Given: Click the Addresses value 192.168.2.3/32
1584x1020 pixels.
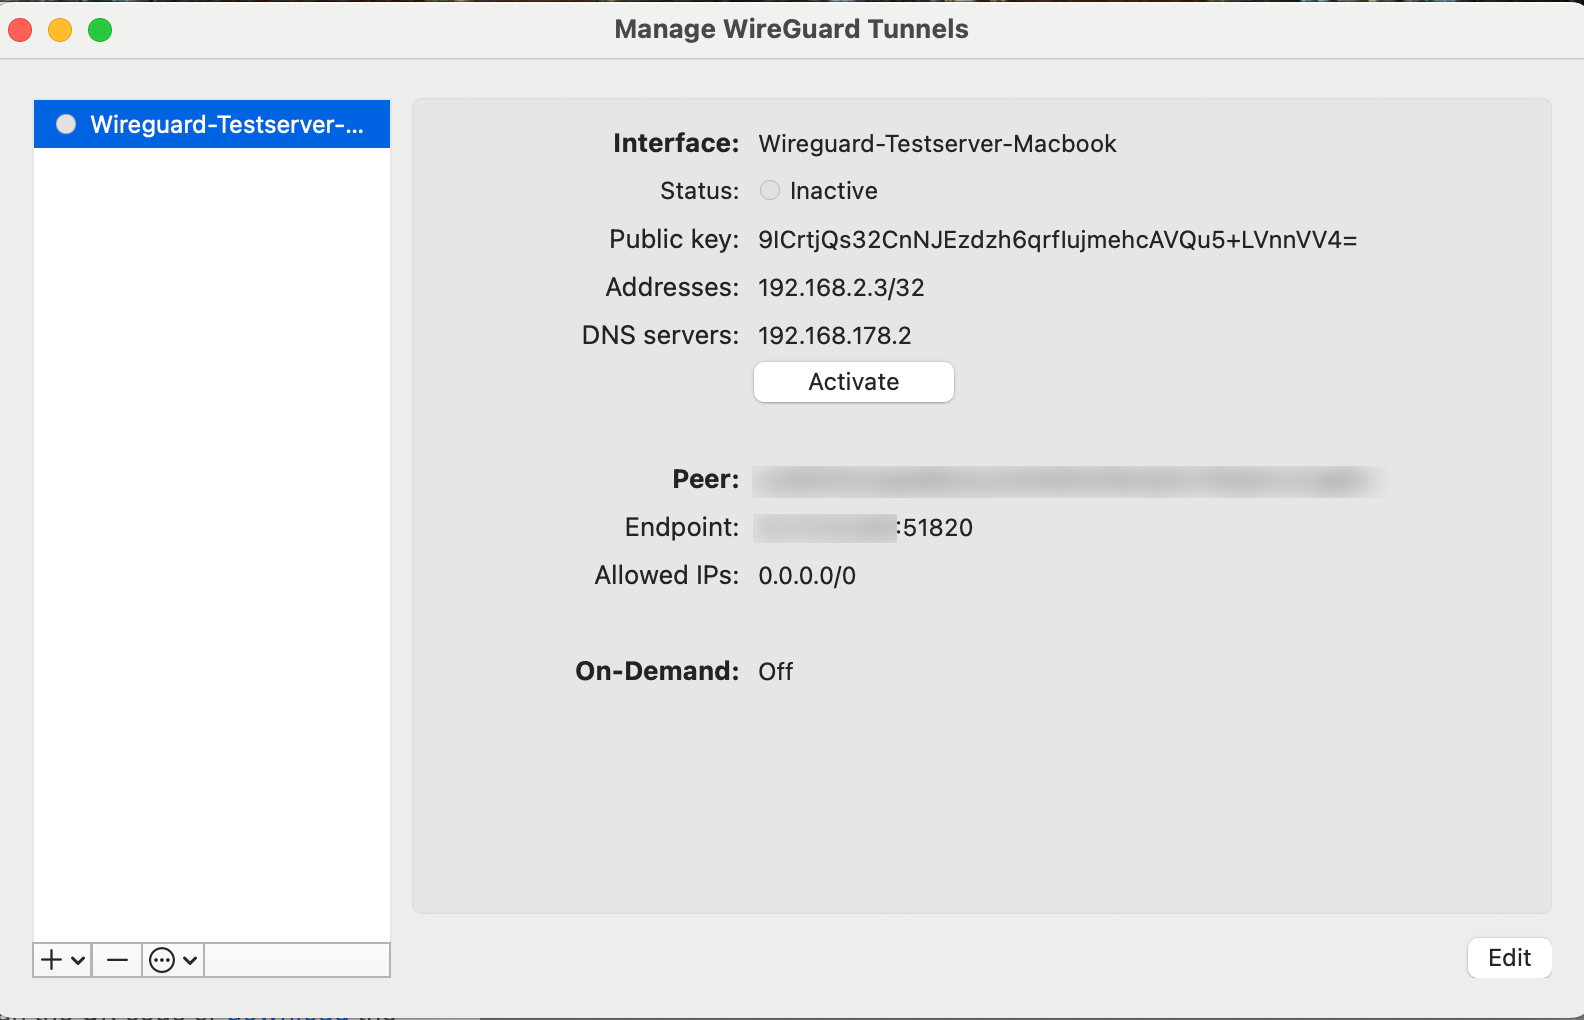Looking at the screenshot, I should pos(840,288).
